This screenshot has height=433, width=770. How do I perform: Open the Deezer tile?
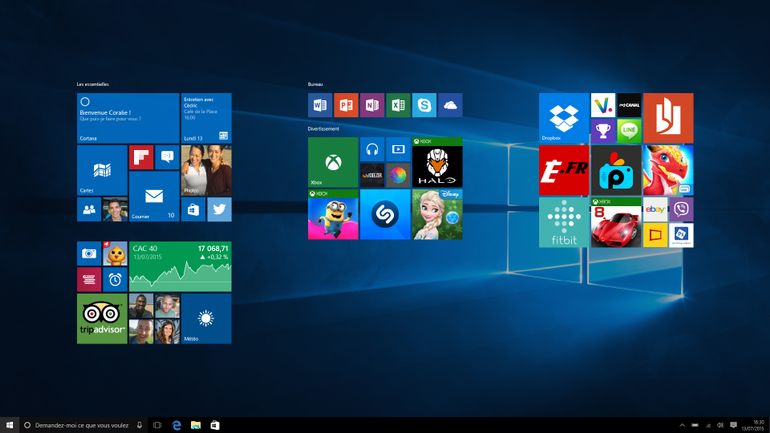[372, 175]
